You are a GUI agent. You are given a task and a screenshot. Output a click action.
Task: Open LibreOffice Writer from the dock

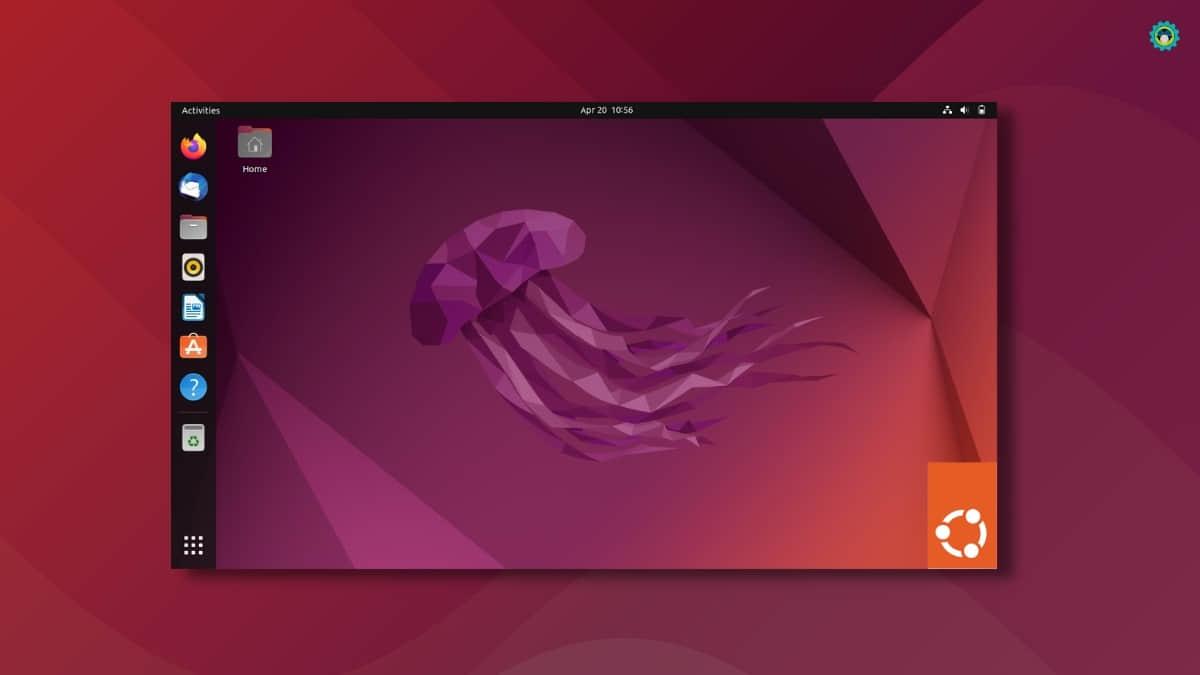(x=193, y=307)
